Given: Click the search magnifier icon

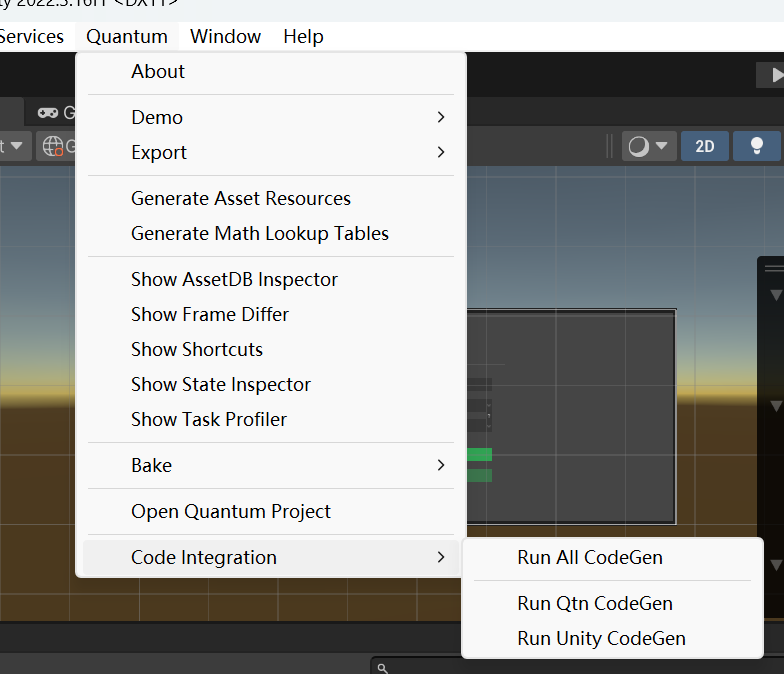Looking at the screenshot, I should 382,668.
